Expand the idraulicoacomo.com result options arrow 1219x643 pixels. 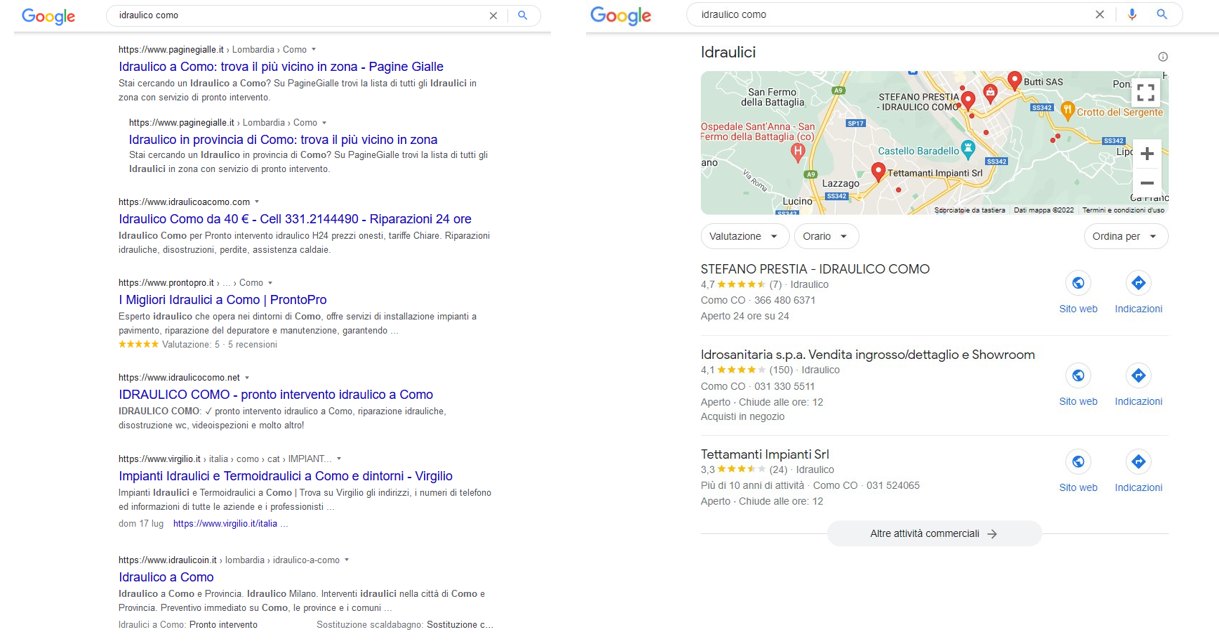click(257, 202)
